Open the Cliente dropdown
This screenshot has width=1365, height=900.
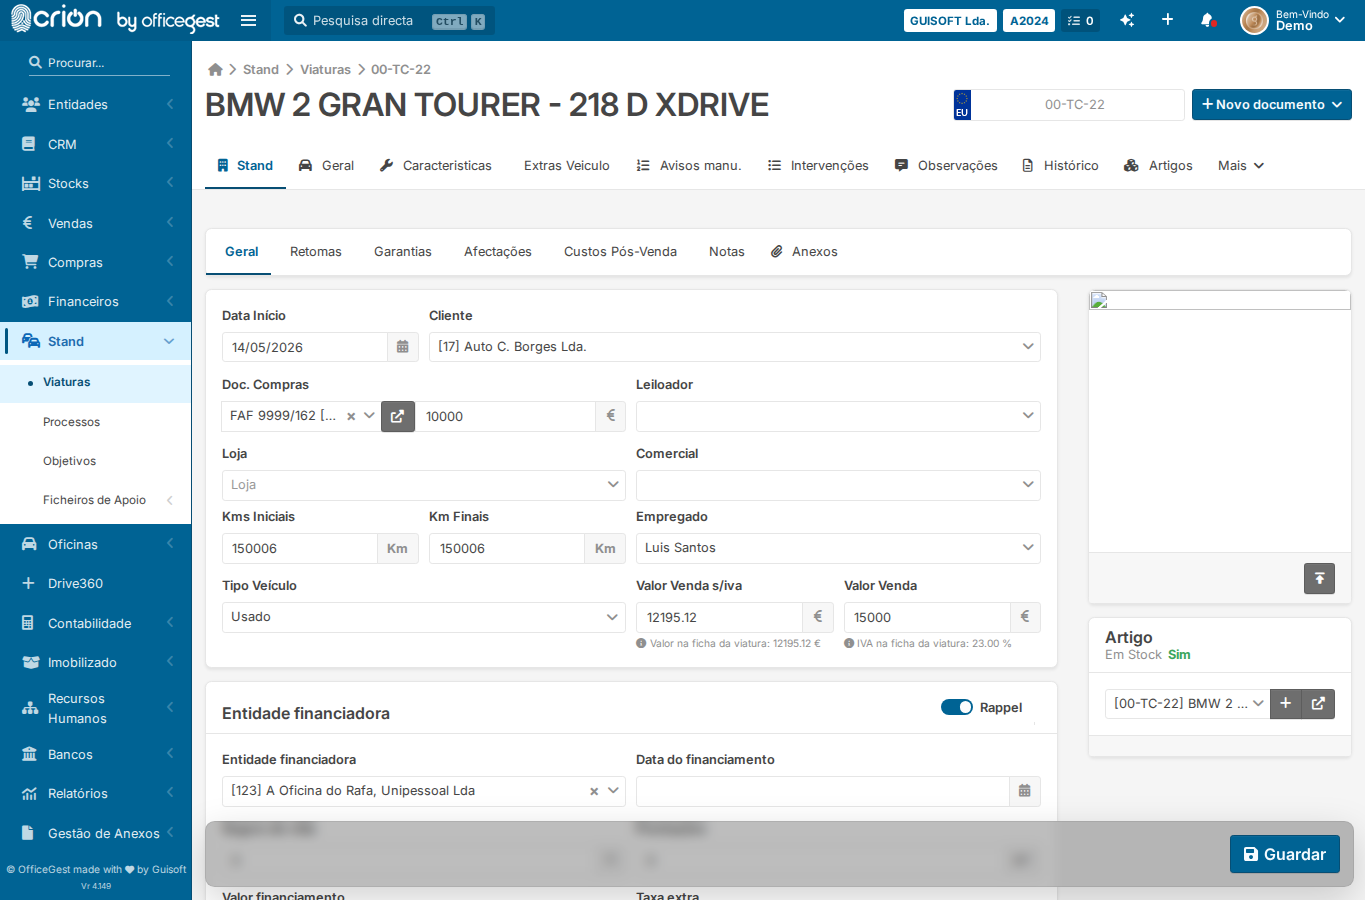click(x=735, y=347)
